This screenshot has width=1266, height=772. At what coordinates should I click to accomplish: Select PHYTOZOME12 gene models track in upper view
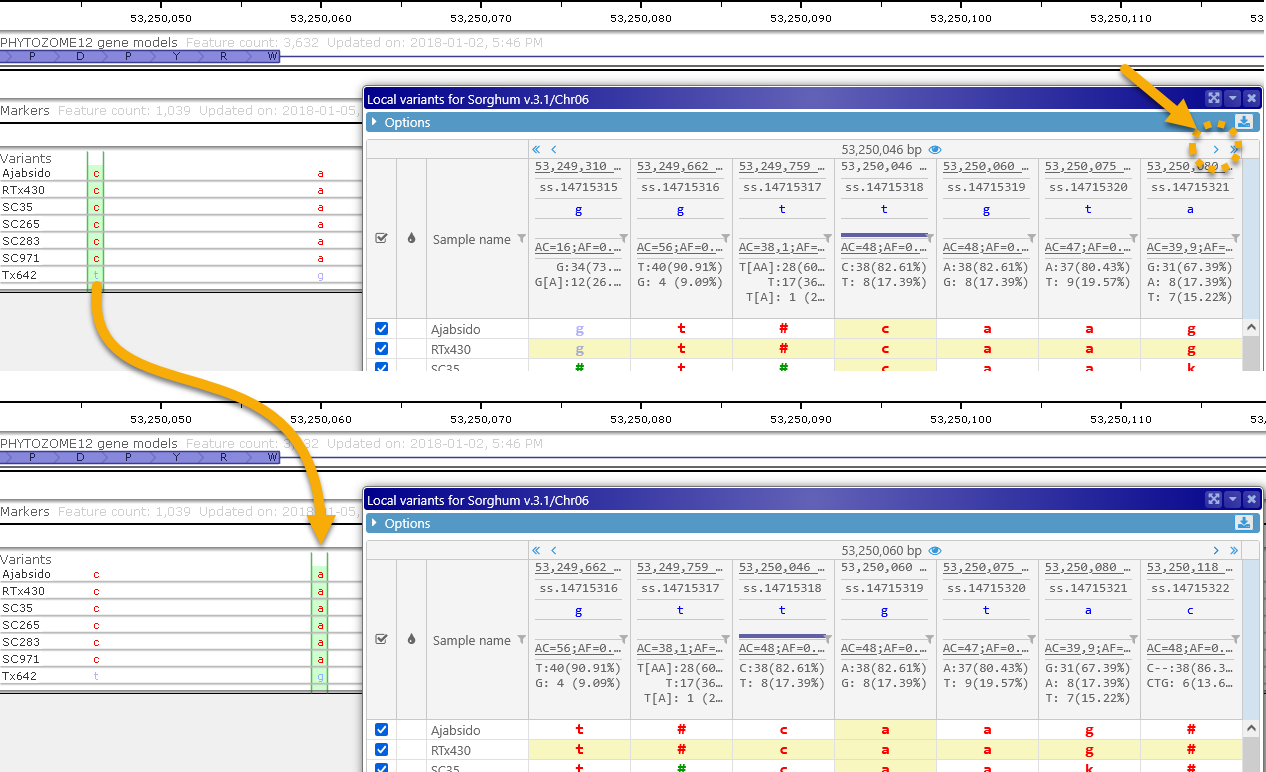click(89, 43)
